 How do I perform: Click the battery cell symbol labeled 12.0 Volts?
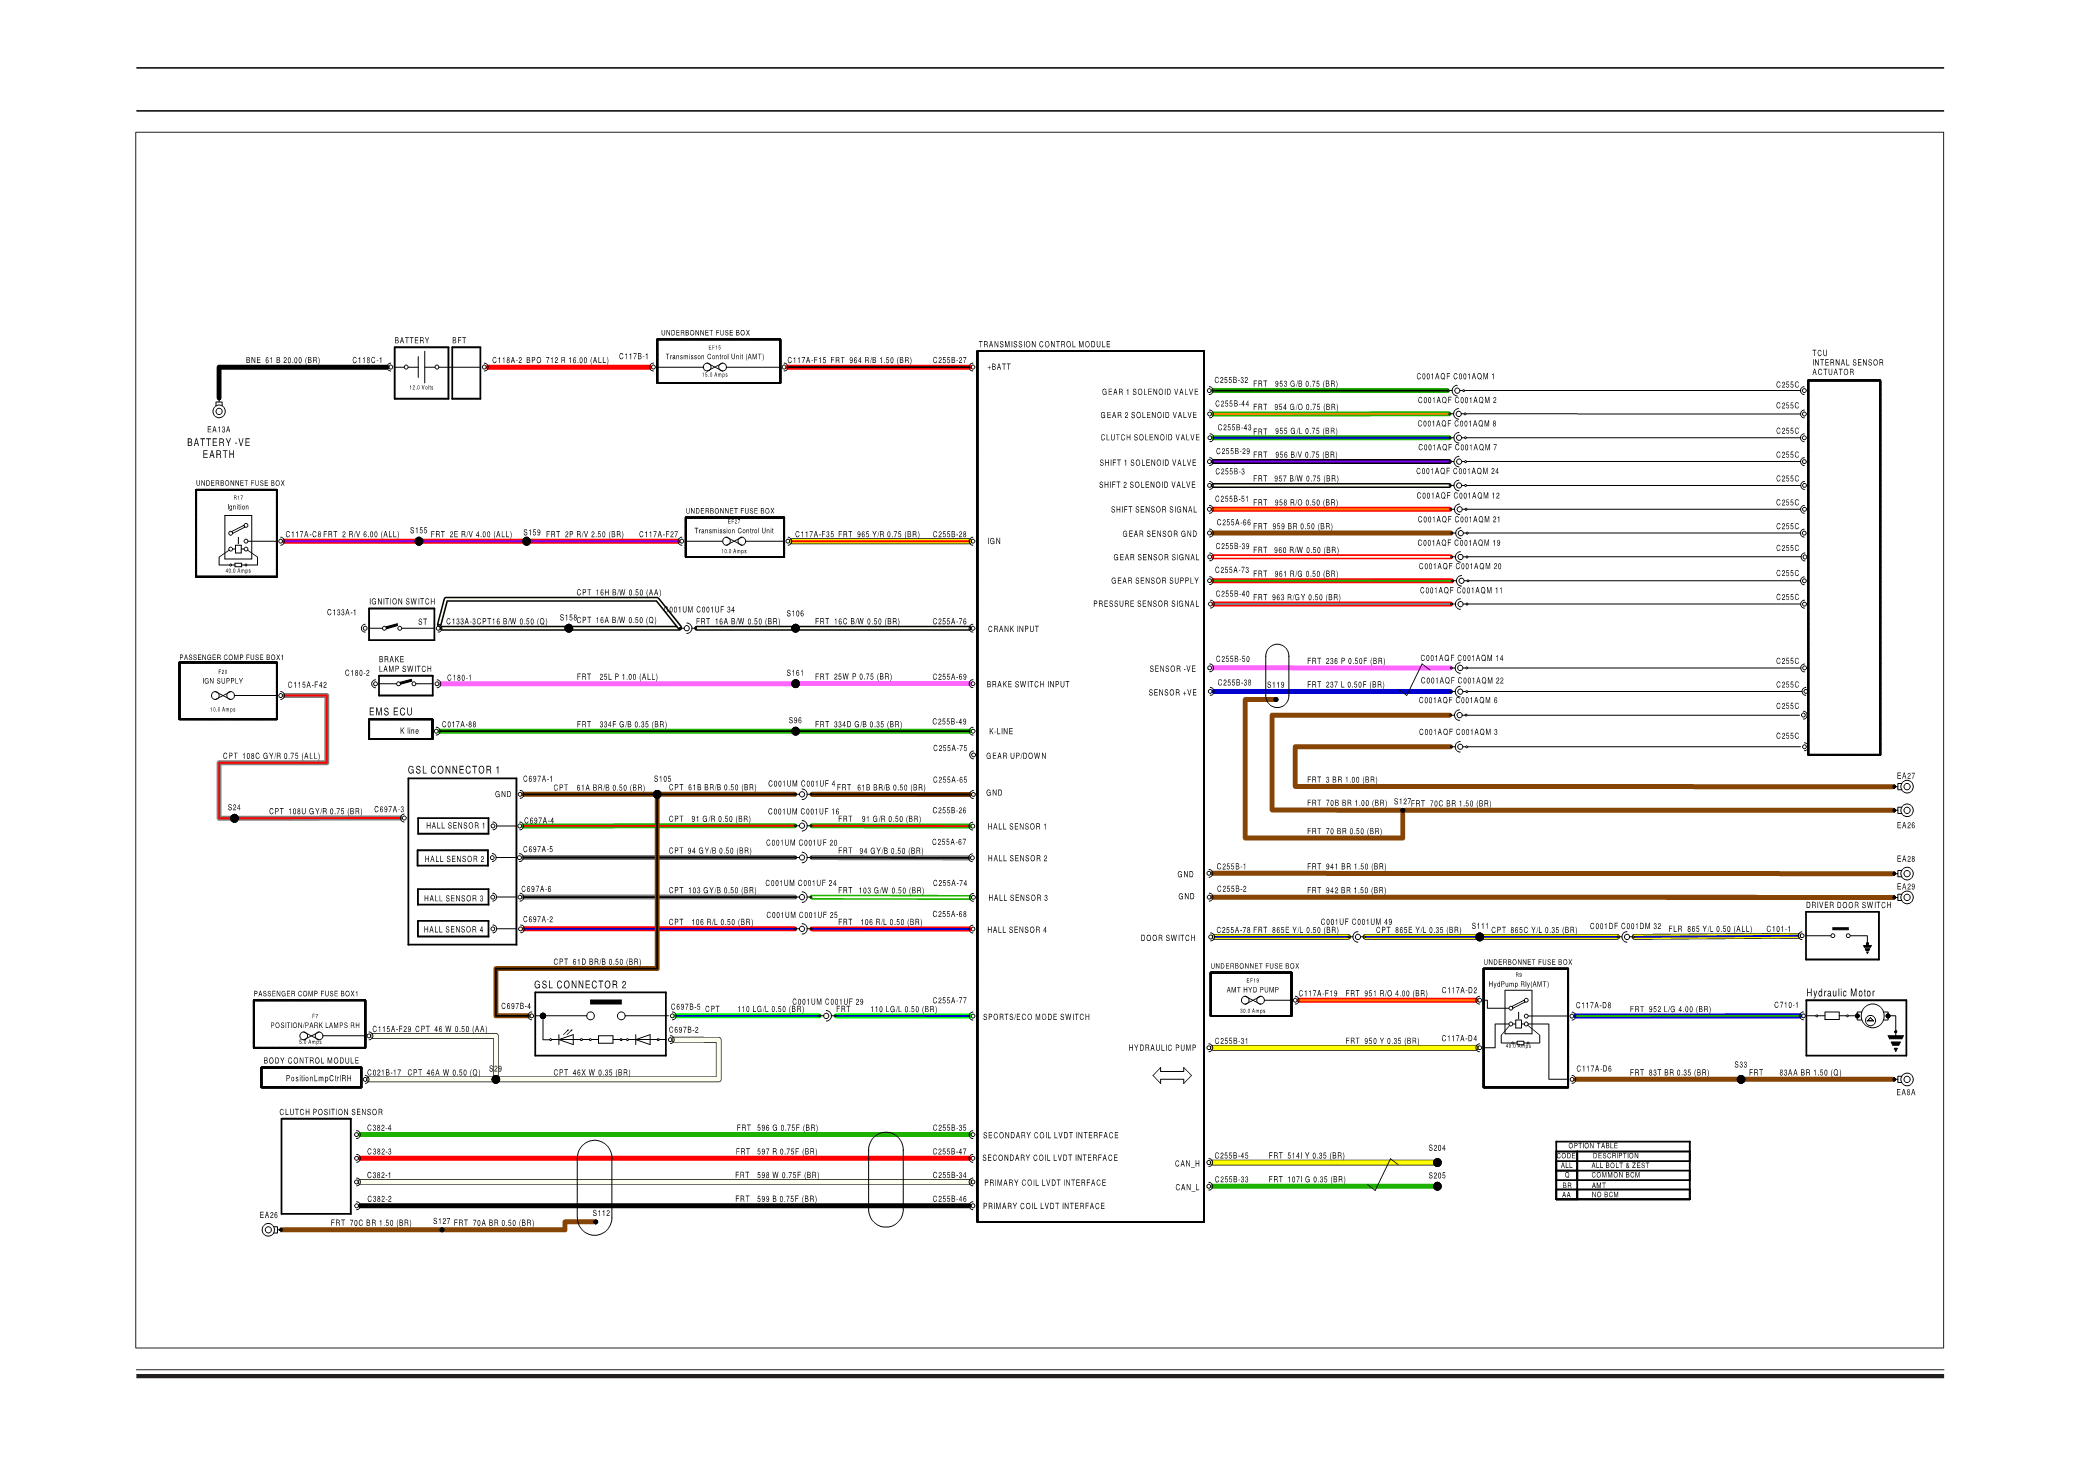click(421, 368)
